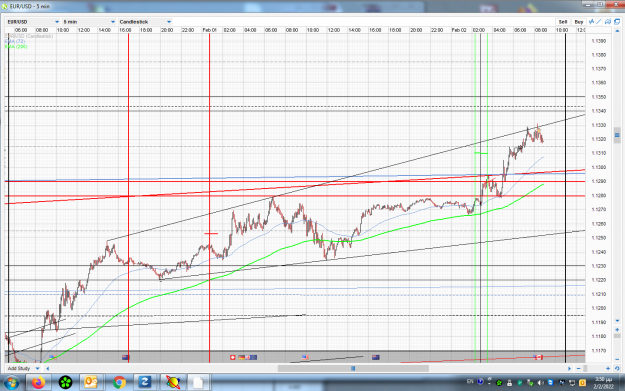Click the chart snapshot icon in toolbar
Viewport: 625px width, 391px height.
pos(608,22)
